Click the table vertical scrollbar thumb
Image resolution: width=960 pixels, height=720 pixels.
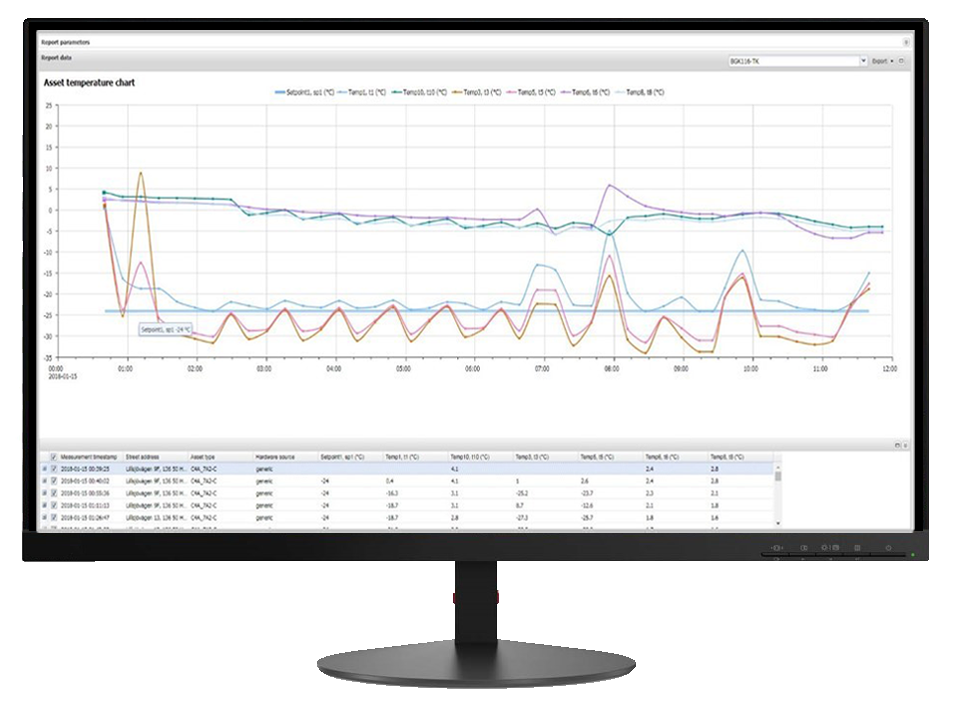(778, 476)
